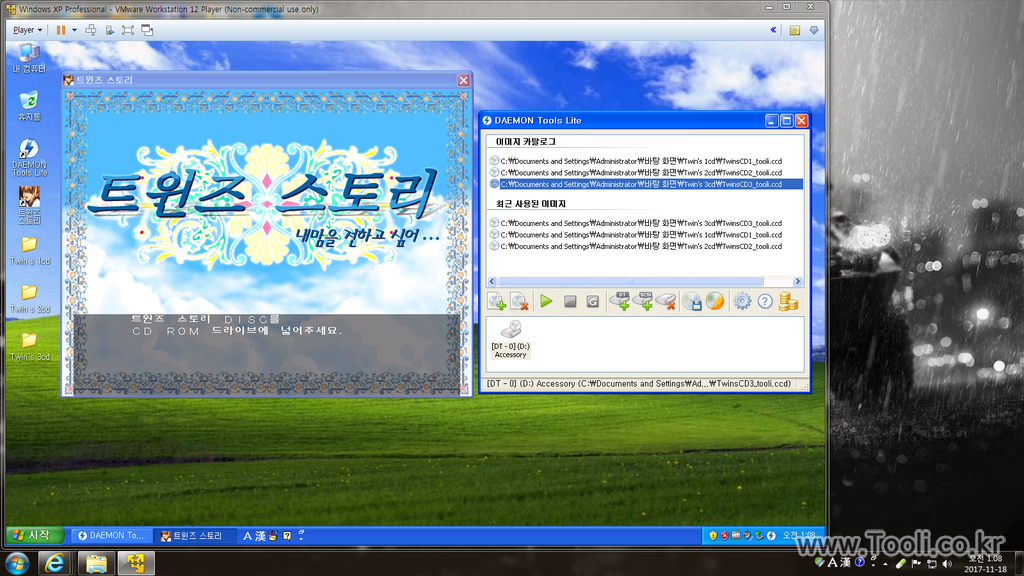
Task: Click the Help question mark icon
Action: [765, 301]
